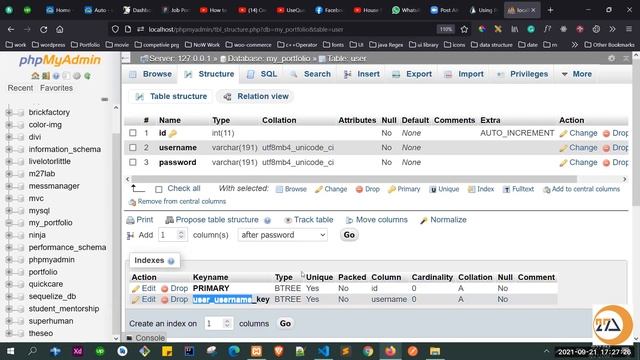
Task: Click Drop icon for username column
Action: click(x=607, y=148)
